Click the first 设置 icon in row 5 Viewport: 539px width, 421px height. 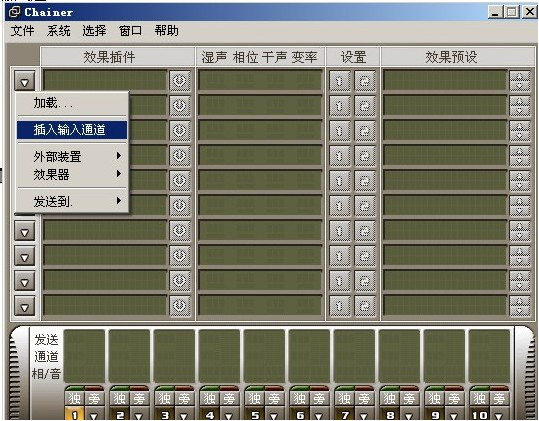340,181
